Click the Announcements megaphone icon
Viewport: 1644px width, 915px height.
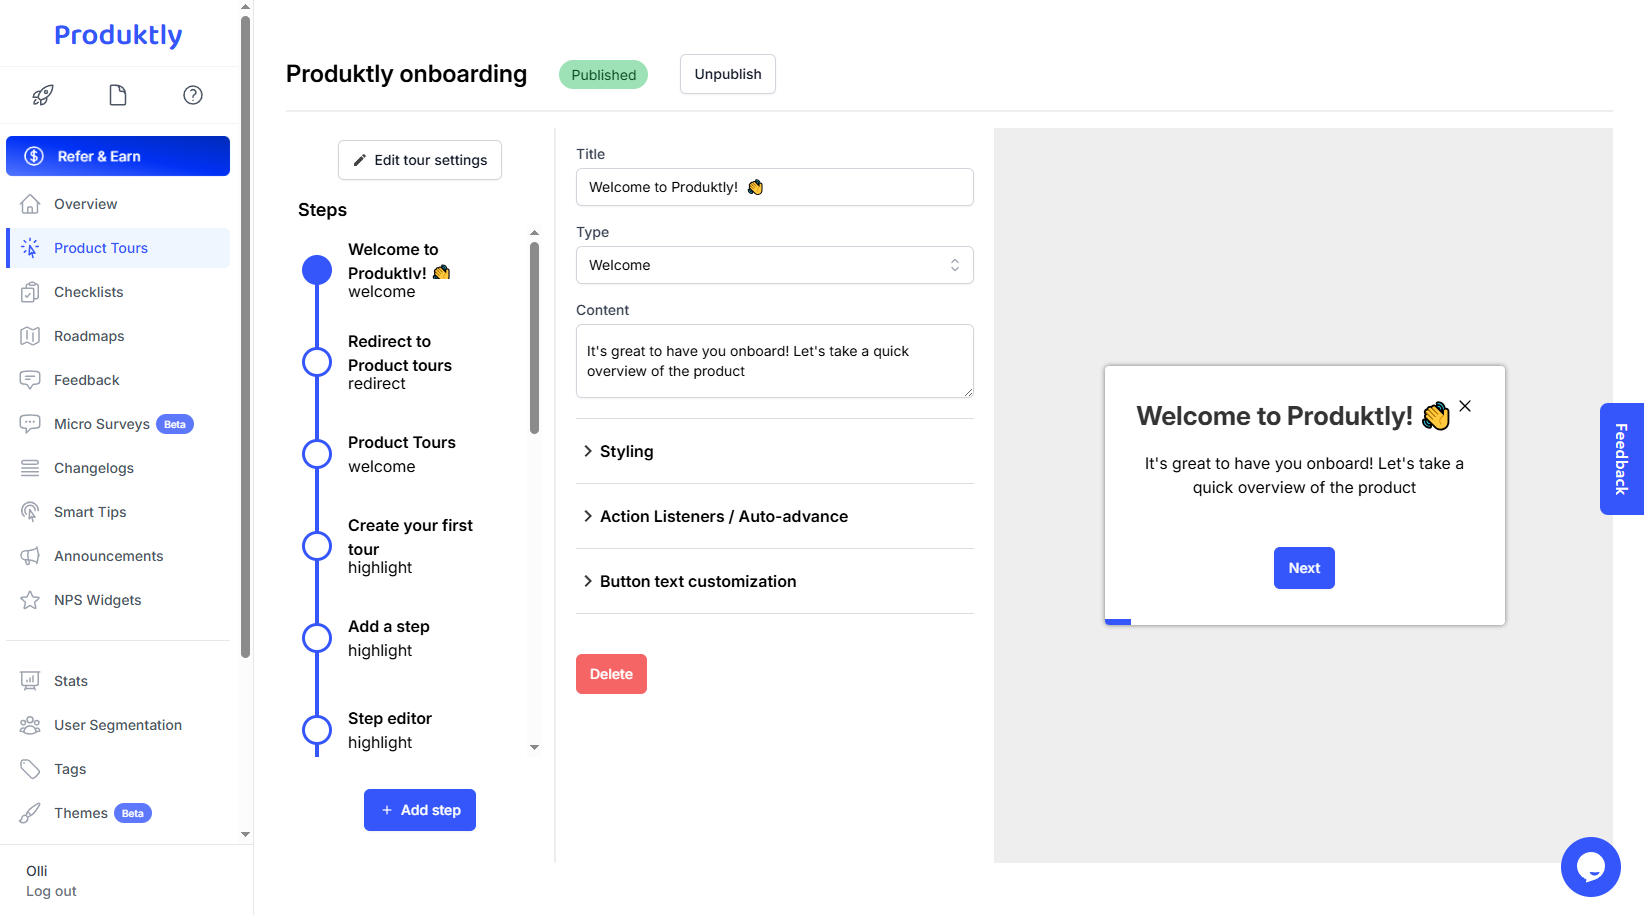coord(30,556)
